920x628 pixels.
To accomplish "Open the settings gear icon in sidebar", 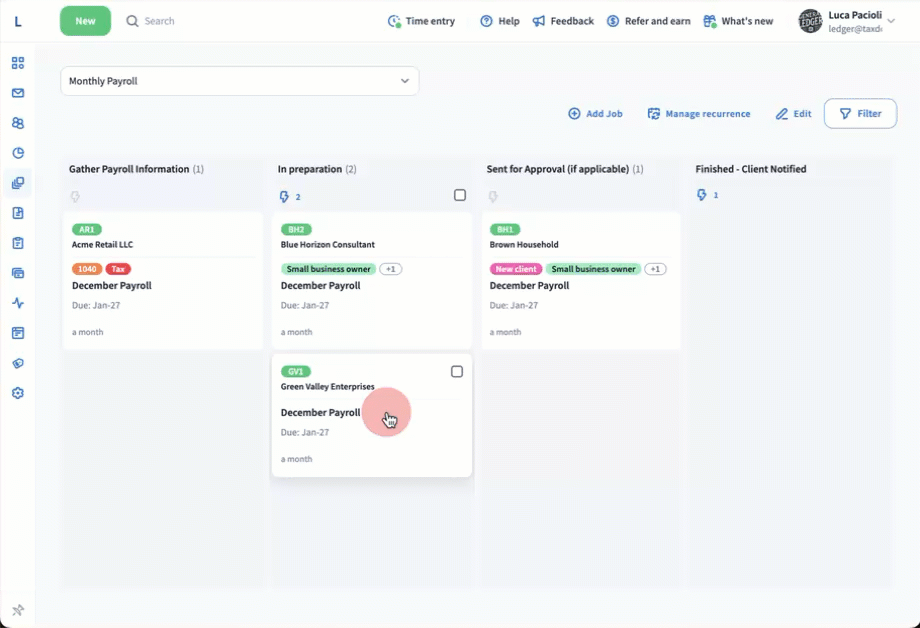I will (18, 393).
